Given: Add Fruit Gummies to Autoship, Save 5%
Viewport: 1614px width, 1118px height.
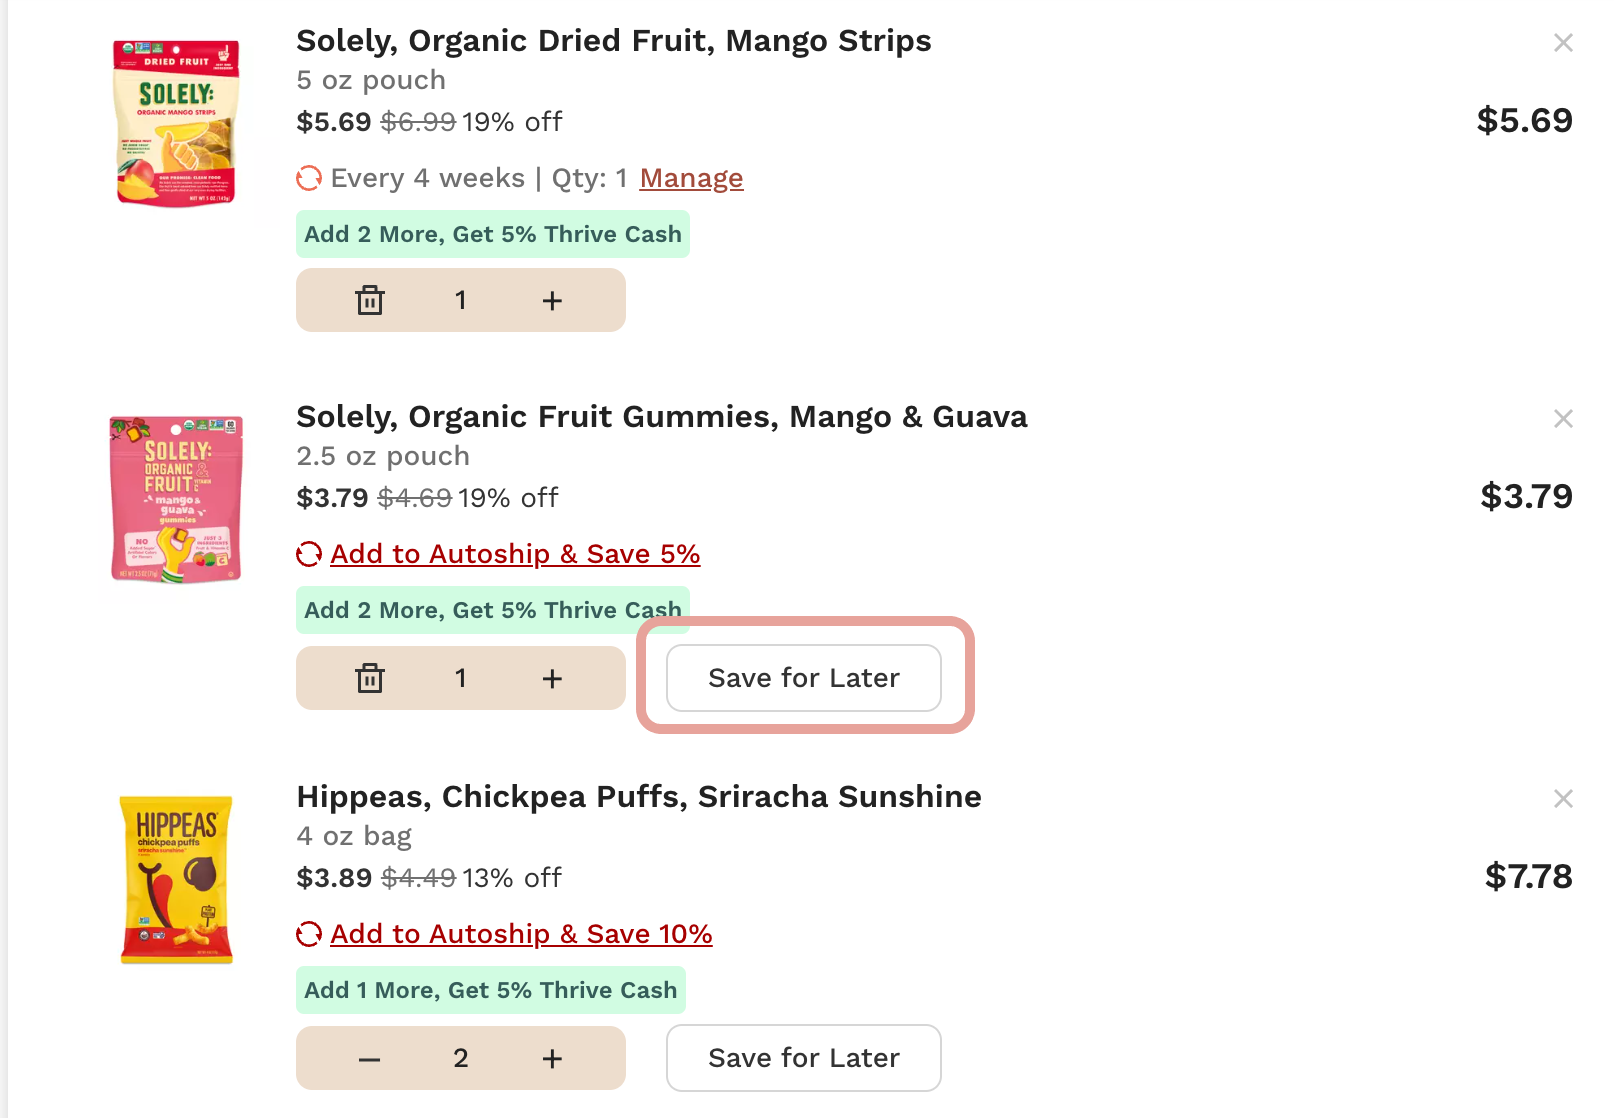Looking at the screenshot, I should tap(514, 554).
